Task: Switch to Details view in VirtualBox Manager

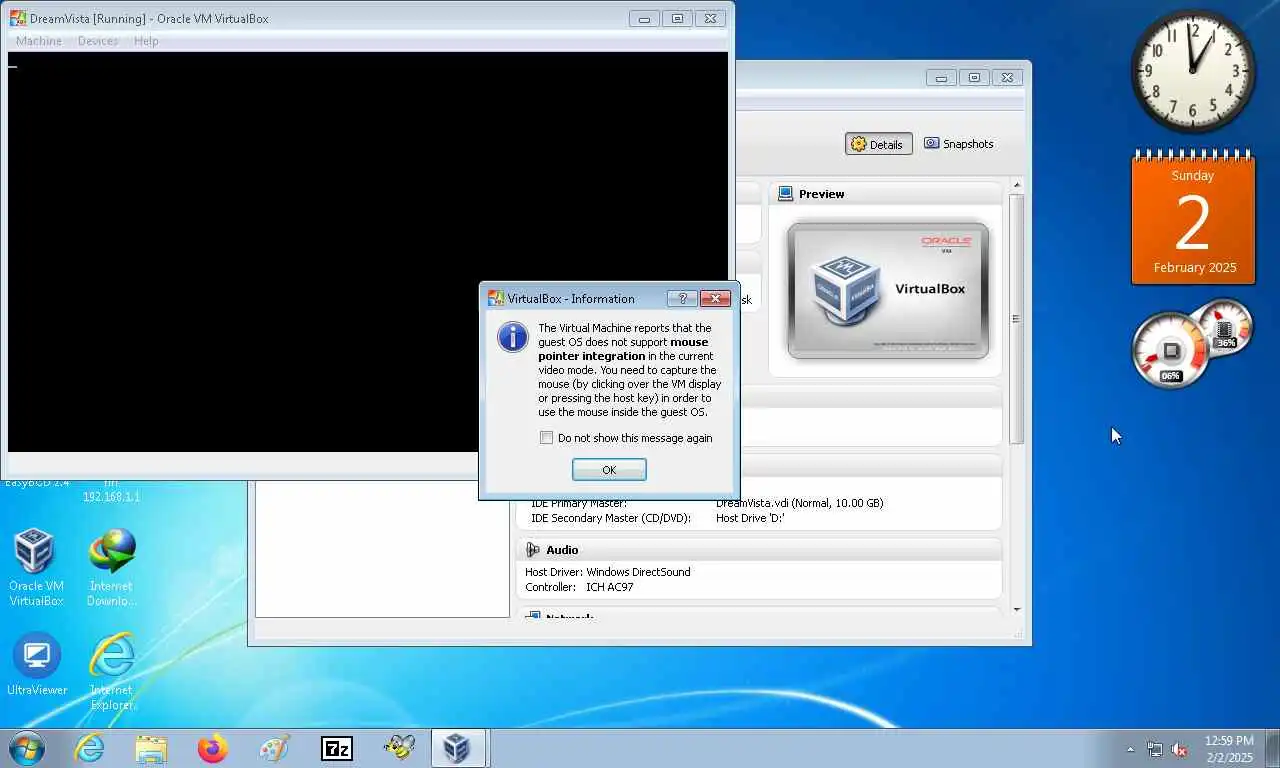Action: 877,144
